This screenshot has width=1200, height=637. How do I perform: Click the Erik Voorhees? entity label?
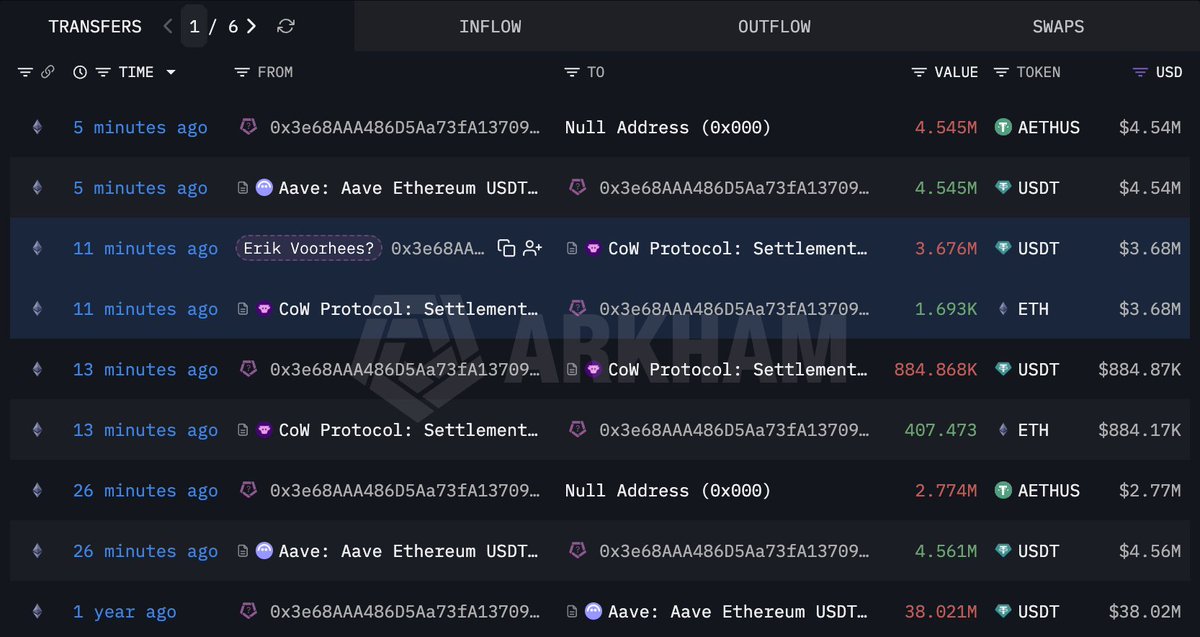[x=309, y=248]
